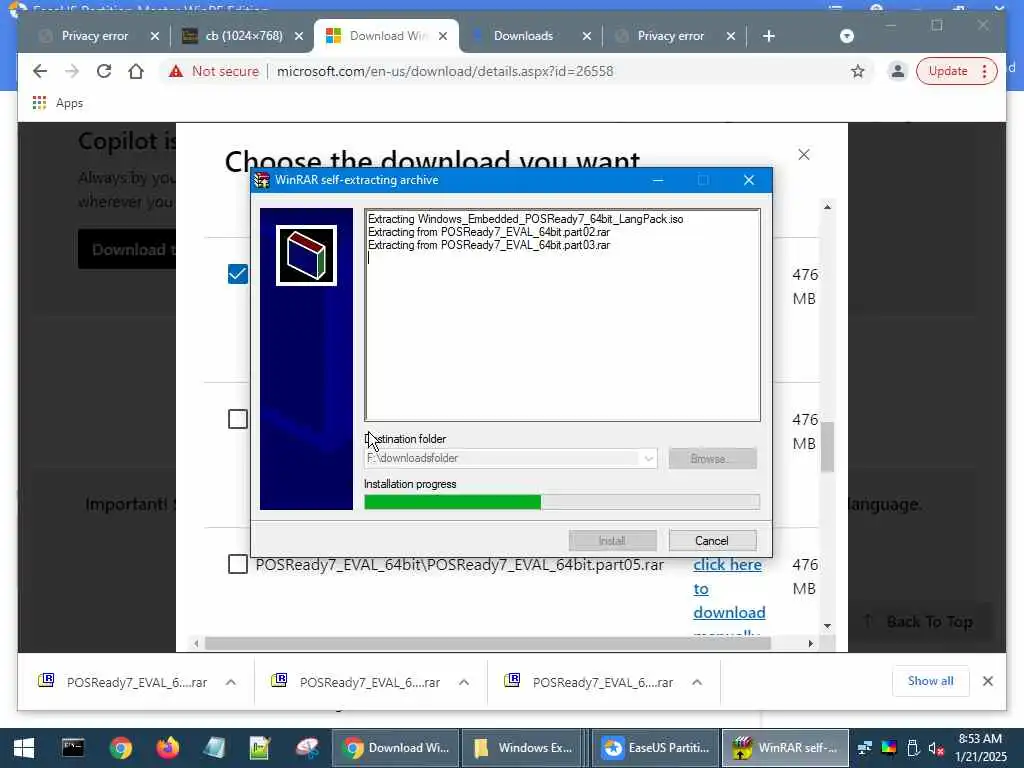
Task: Open the notepad-style pinned taskbar icon
Action: (214, 748)
